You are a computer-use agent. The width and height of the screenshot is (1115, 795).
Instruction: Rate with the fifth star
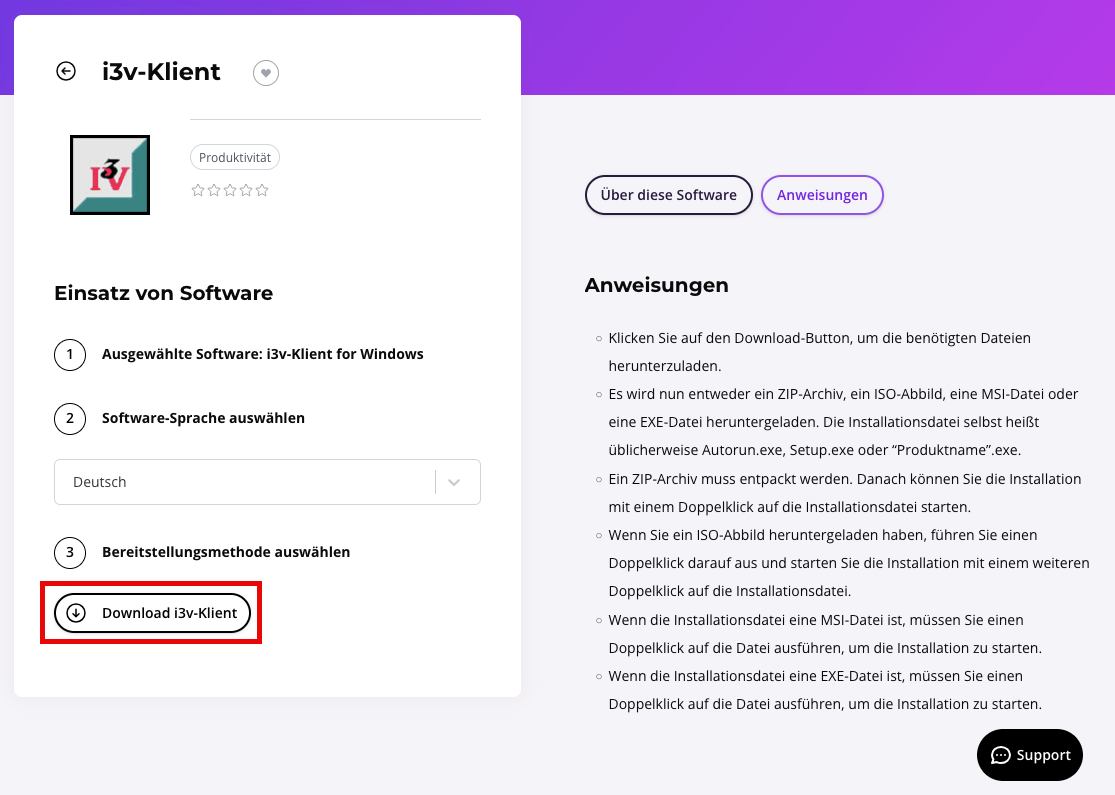click(262, 190)
